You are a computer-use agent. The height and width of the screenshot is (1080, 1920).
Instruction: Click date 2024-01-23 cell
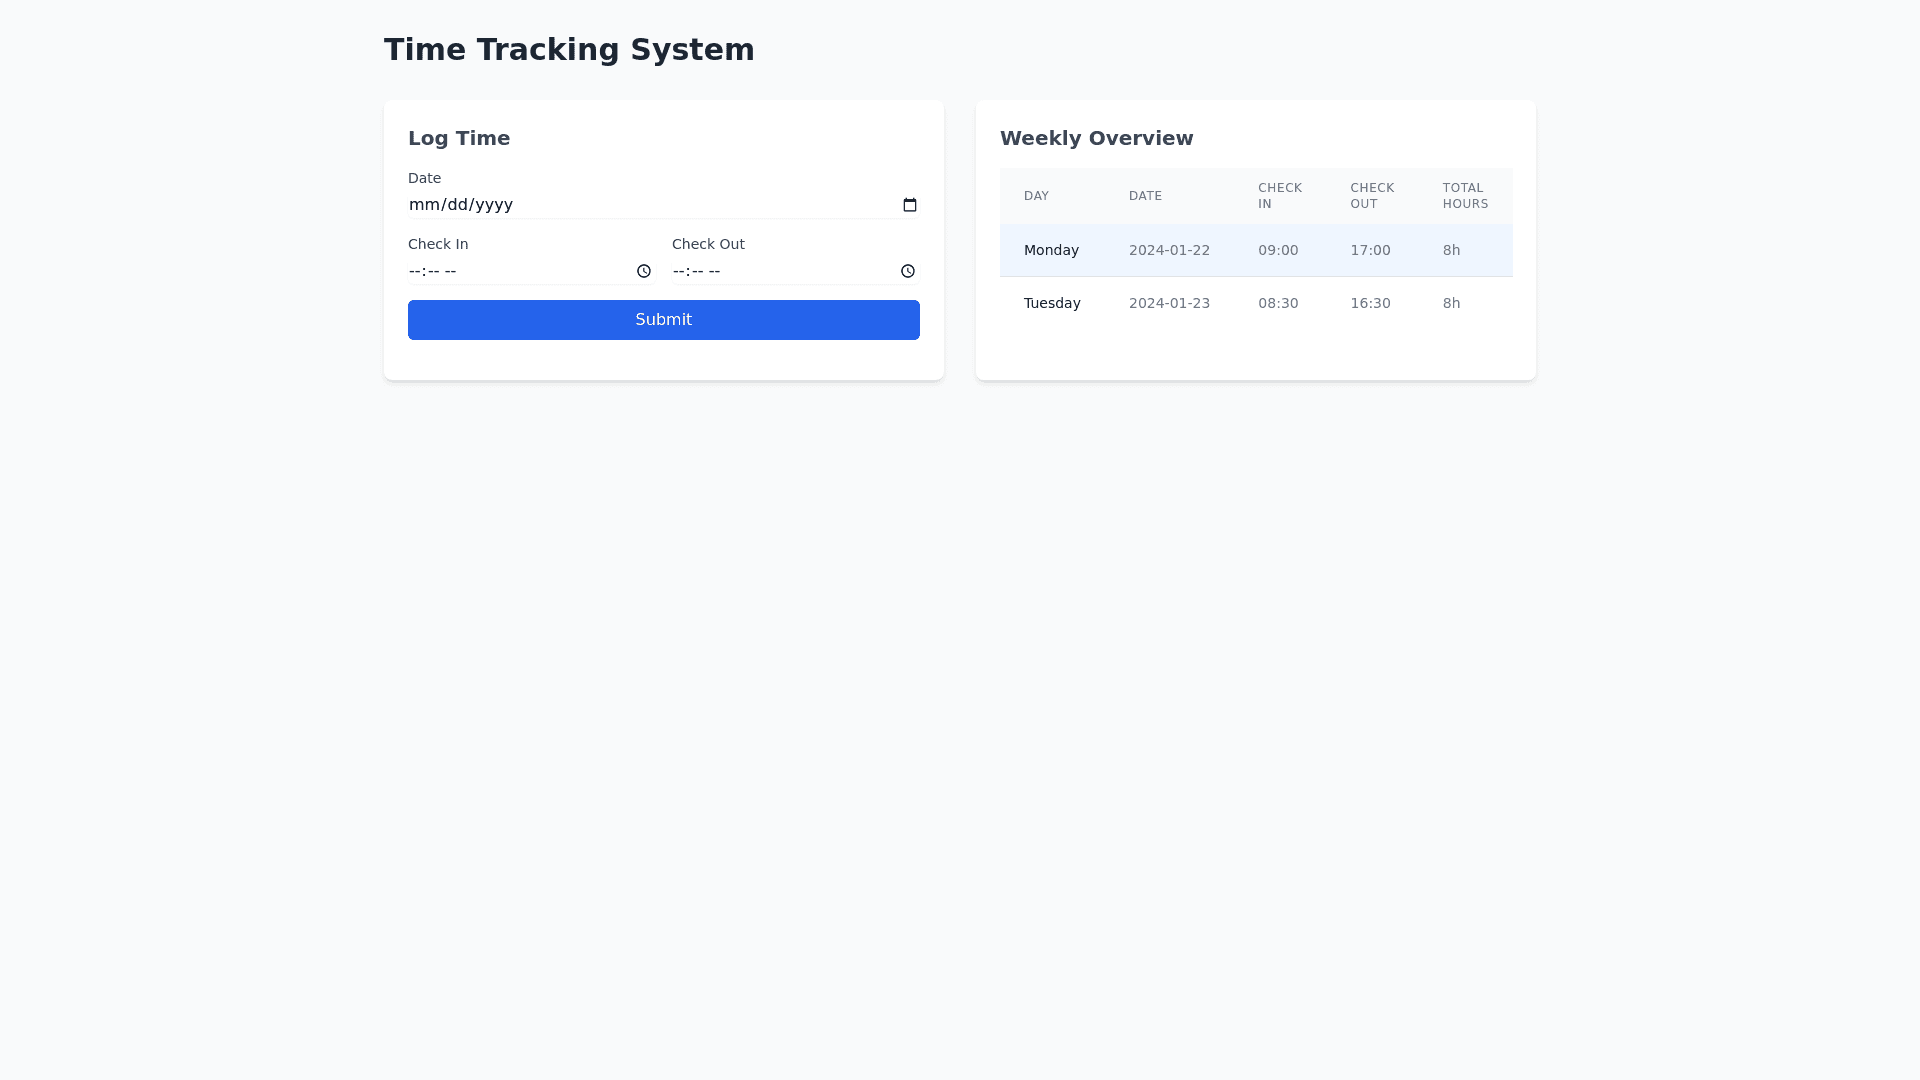click(x=1169, y=303)
